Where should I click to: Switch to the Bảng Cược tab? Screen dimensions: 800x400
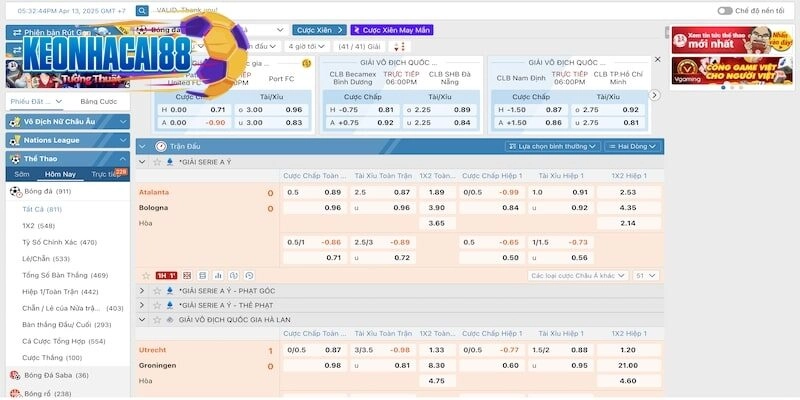click(98, 101)
